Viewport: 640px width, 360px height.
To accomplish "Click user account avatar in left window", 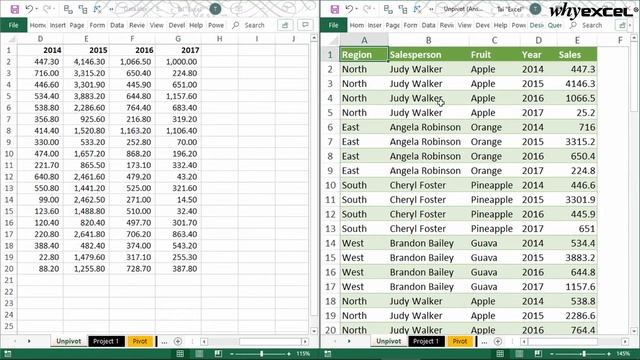I will point(215,9).
